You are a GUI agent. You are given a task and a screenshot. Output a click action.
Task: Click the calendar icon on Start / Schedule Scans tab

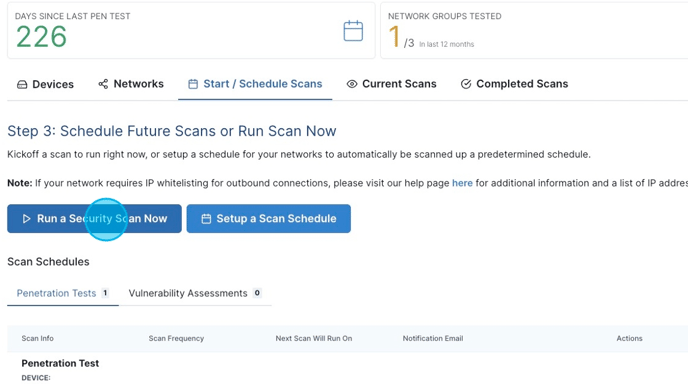tap(193, 84)
